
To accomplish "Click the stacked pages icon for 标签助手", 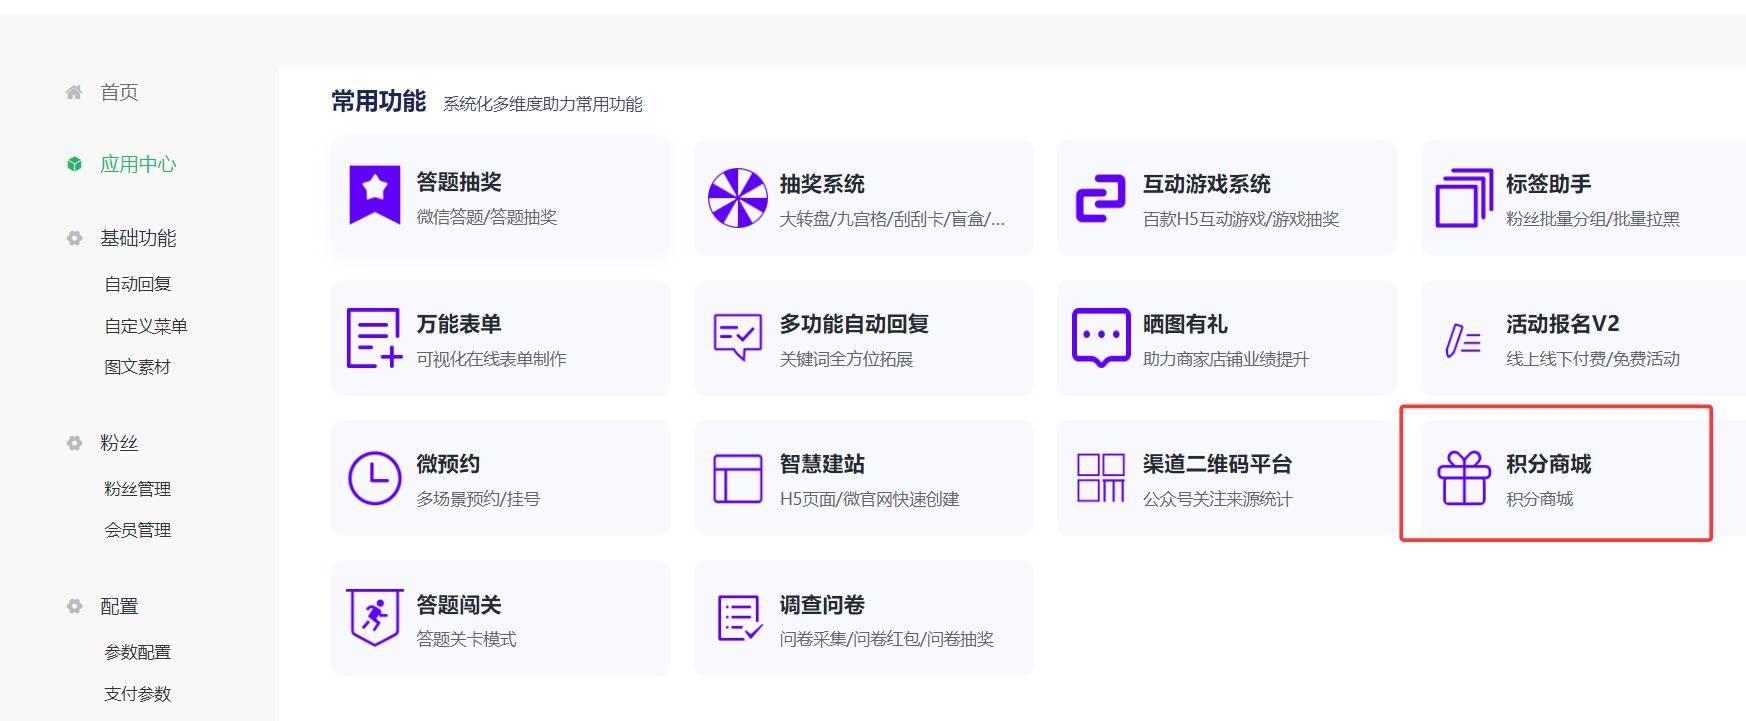I will [x=1464, y=198].
